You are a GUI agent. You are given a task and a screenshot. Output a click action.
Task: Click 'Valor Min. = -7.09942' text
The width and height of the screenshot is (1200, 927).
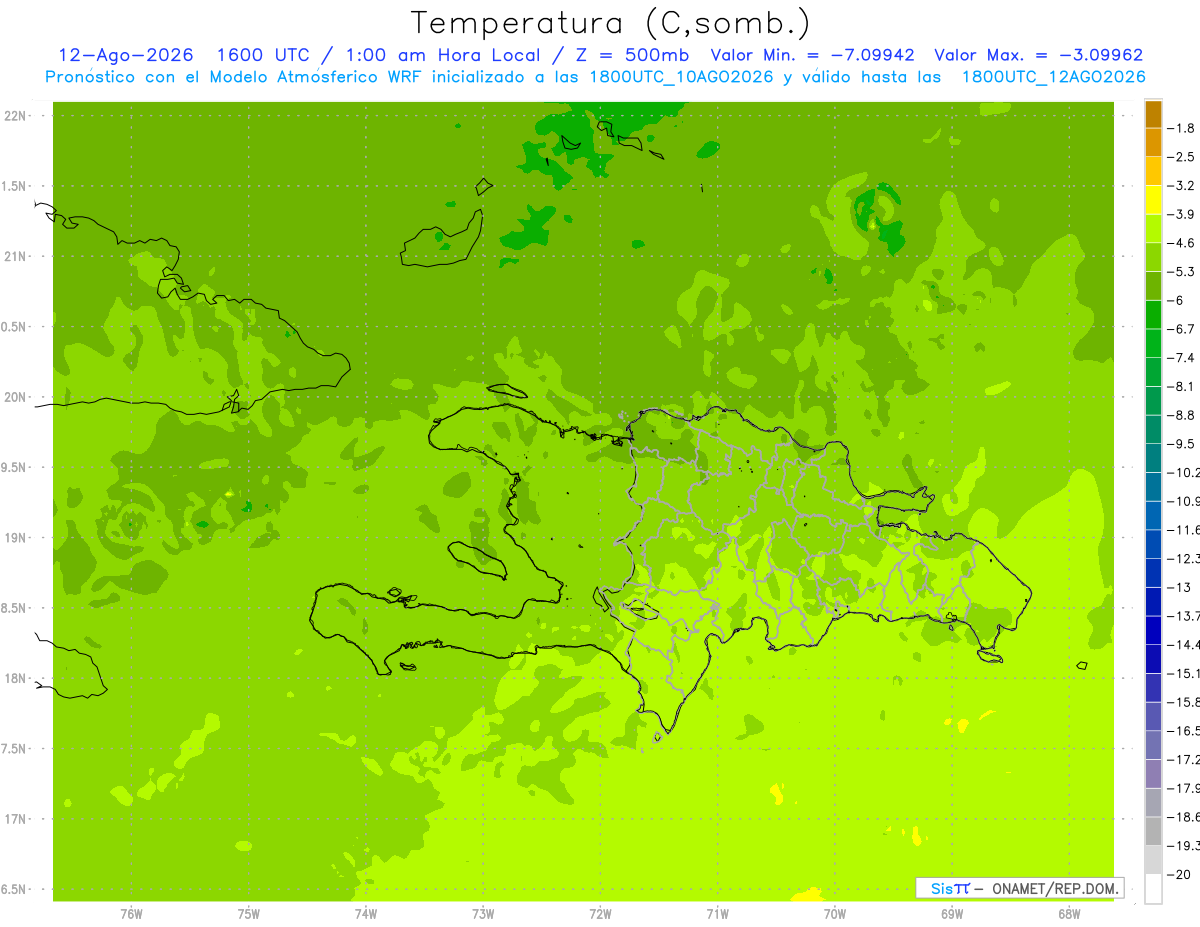tap(814, 55)
